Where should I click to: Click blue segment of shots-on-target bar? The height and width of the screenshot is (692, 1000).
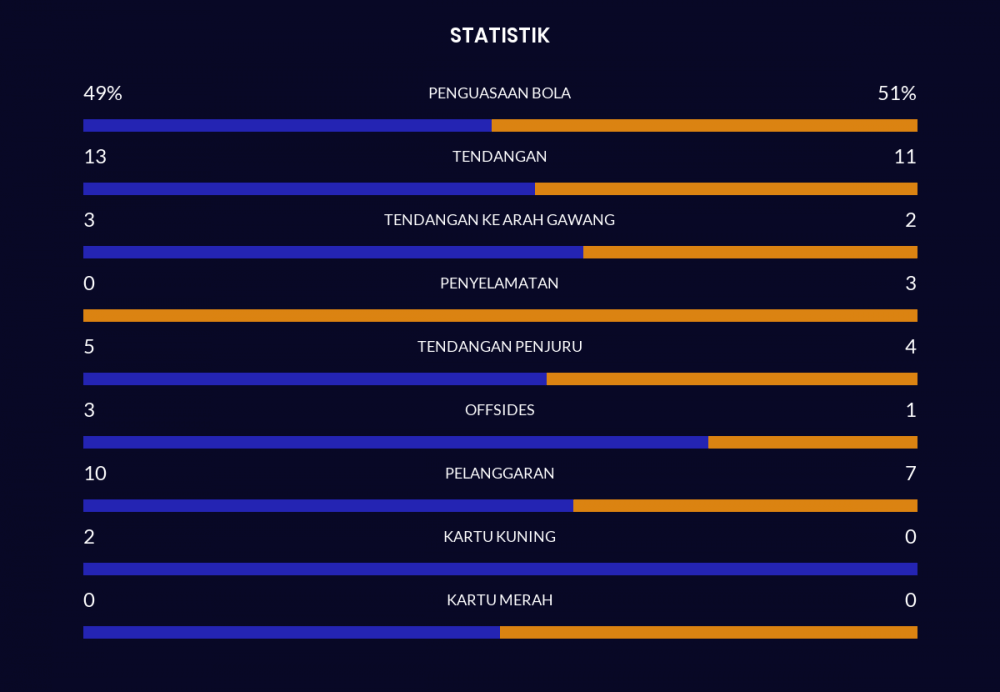point(333,252)
